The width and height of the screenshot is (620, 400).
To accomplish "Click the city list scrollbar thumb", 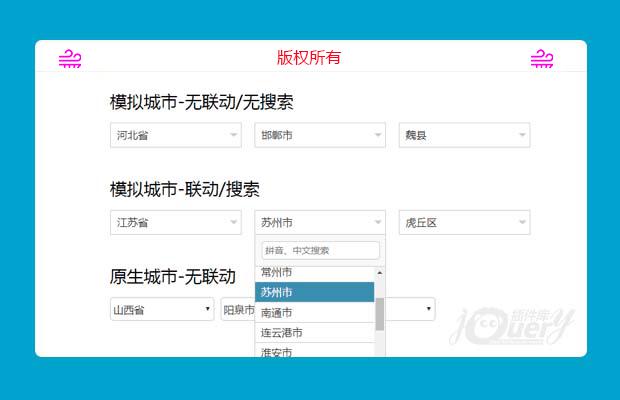I will pyautogui.click(x=380, y=313).
